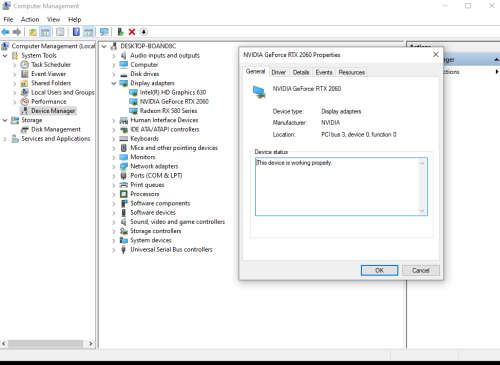Click the red X Uninstall device icon
This screenshot has width=500, height=365.
(x=132, y=32)
